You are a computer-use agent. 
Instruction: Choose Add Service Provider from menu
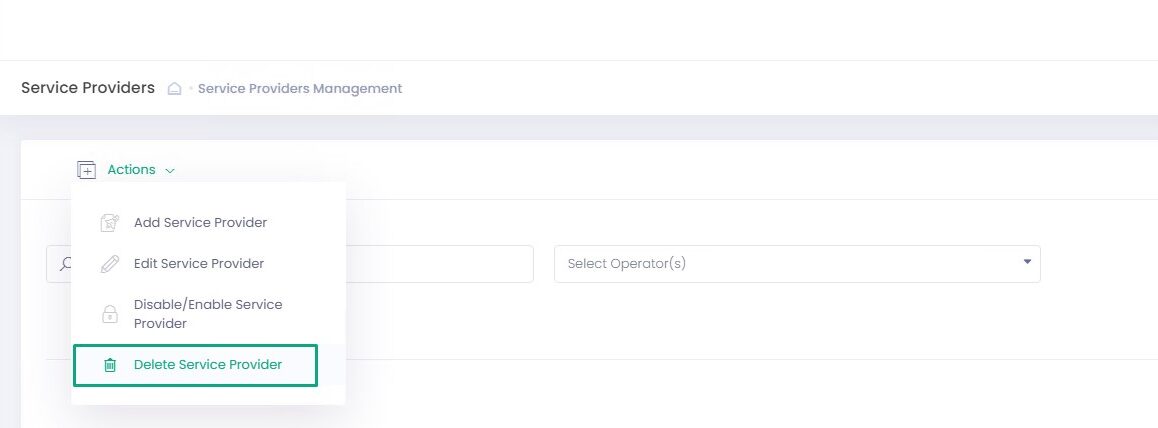coord(200,223)
